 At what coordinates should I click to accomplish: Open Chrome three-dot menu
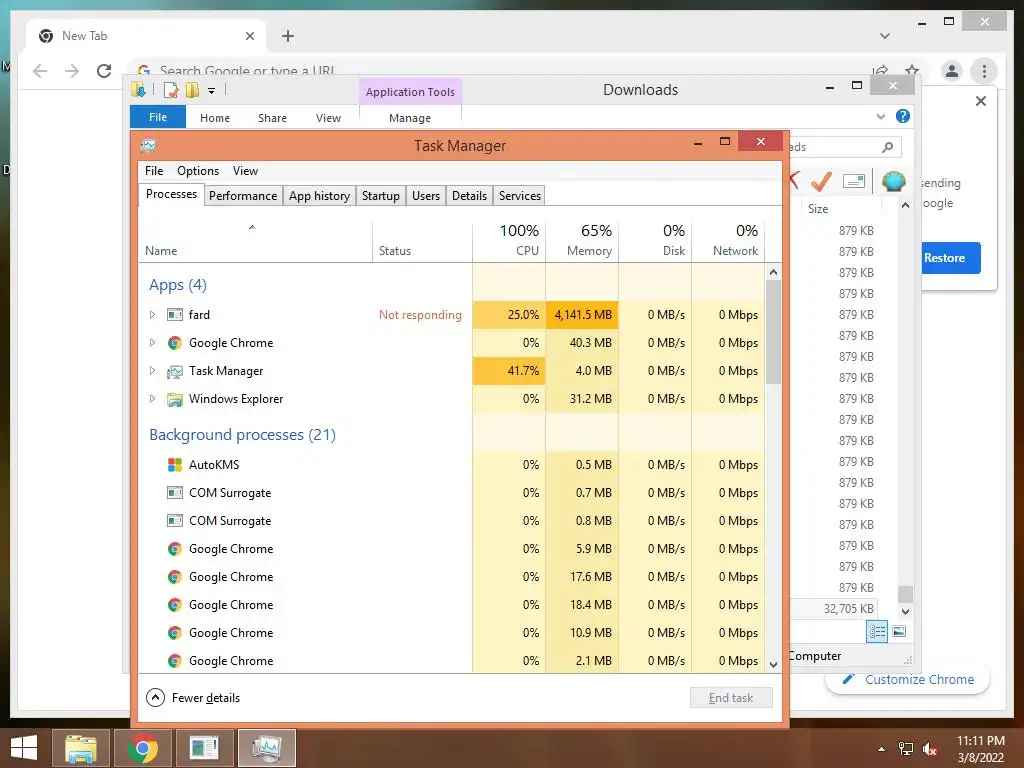(x=984, y=71)
